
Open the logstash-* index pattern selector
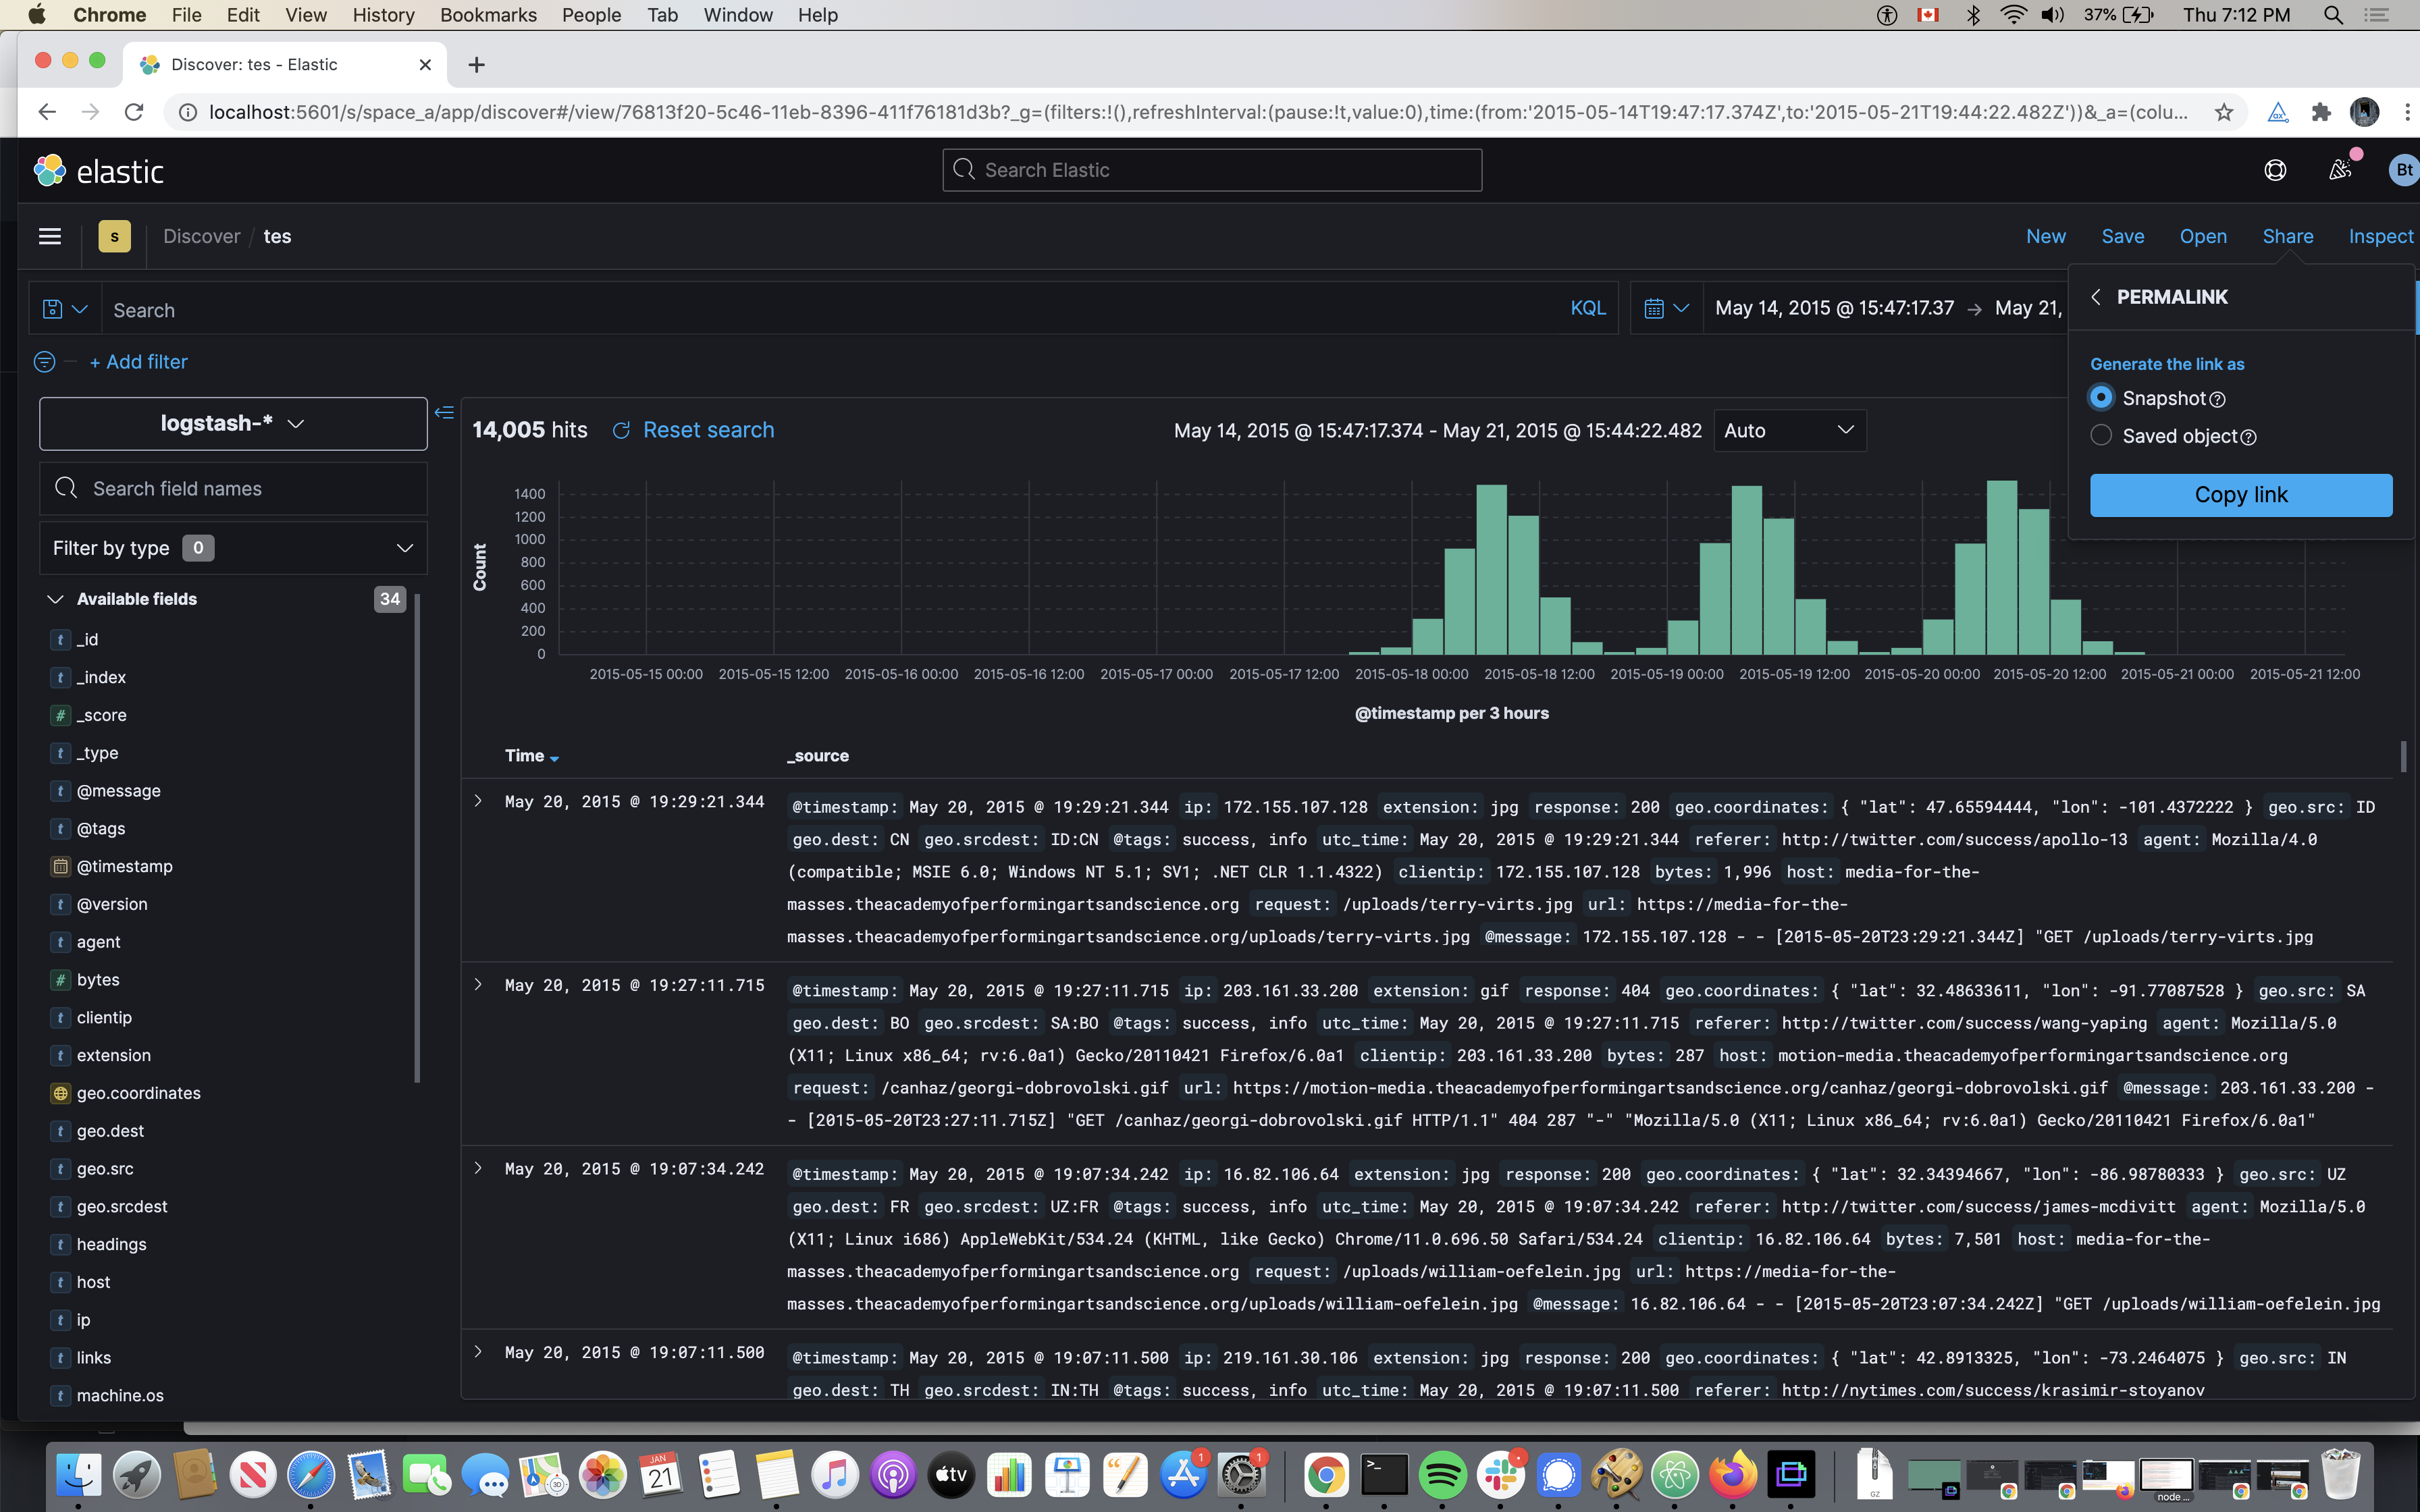tap(232, 423)
